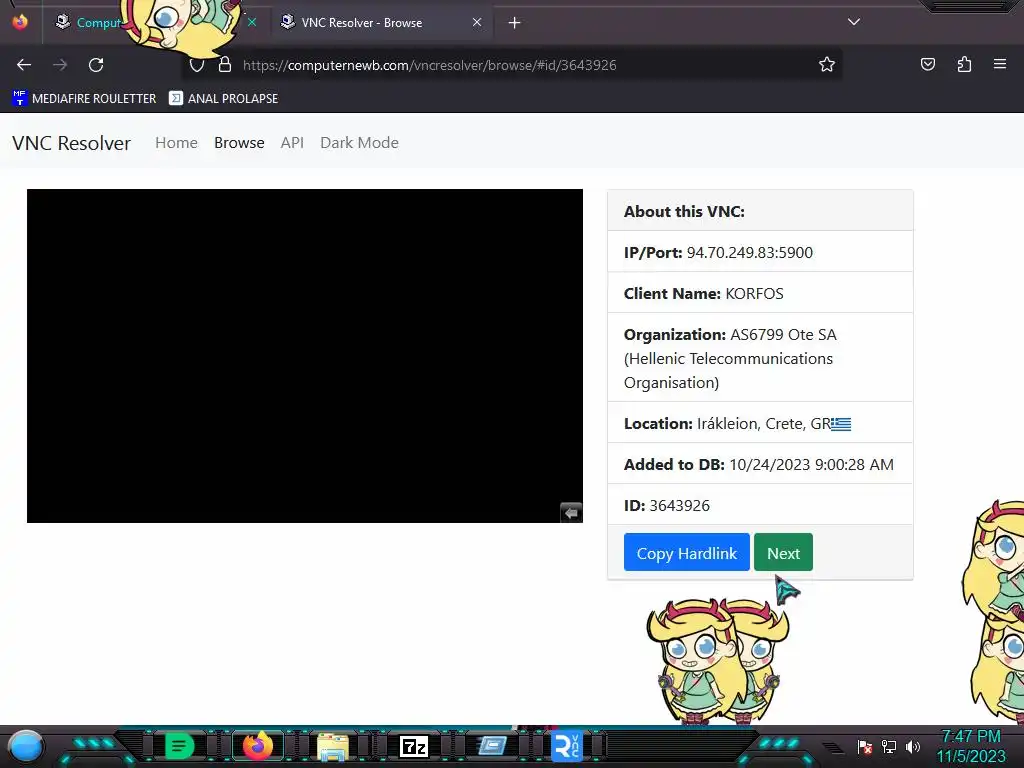Open the Pocket save icon
Image resolution: width=1024 pixels, height=768 pixels.
928,64
